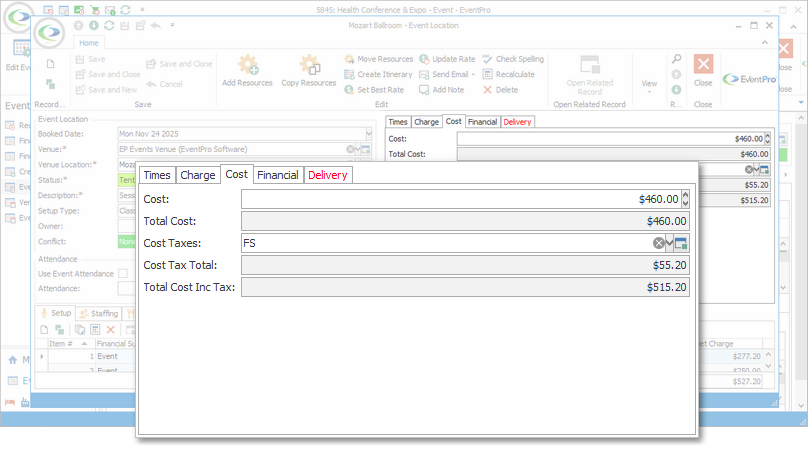
Task: Open the Staffing tab
Action: point(99,313)
